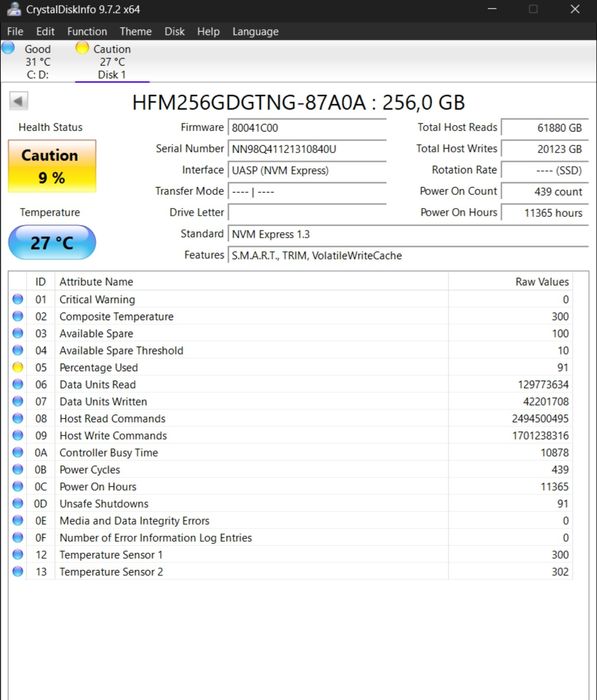Select the Available Spare Threshold value 10

pyautogui.click(x=563, y=350)
